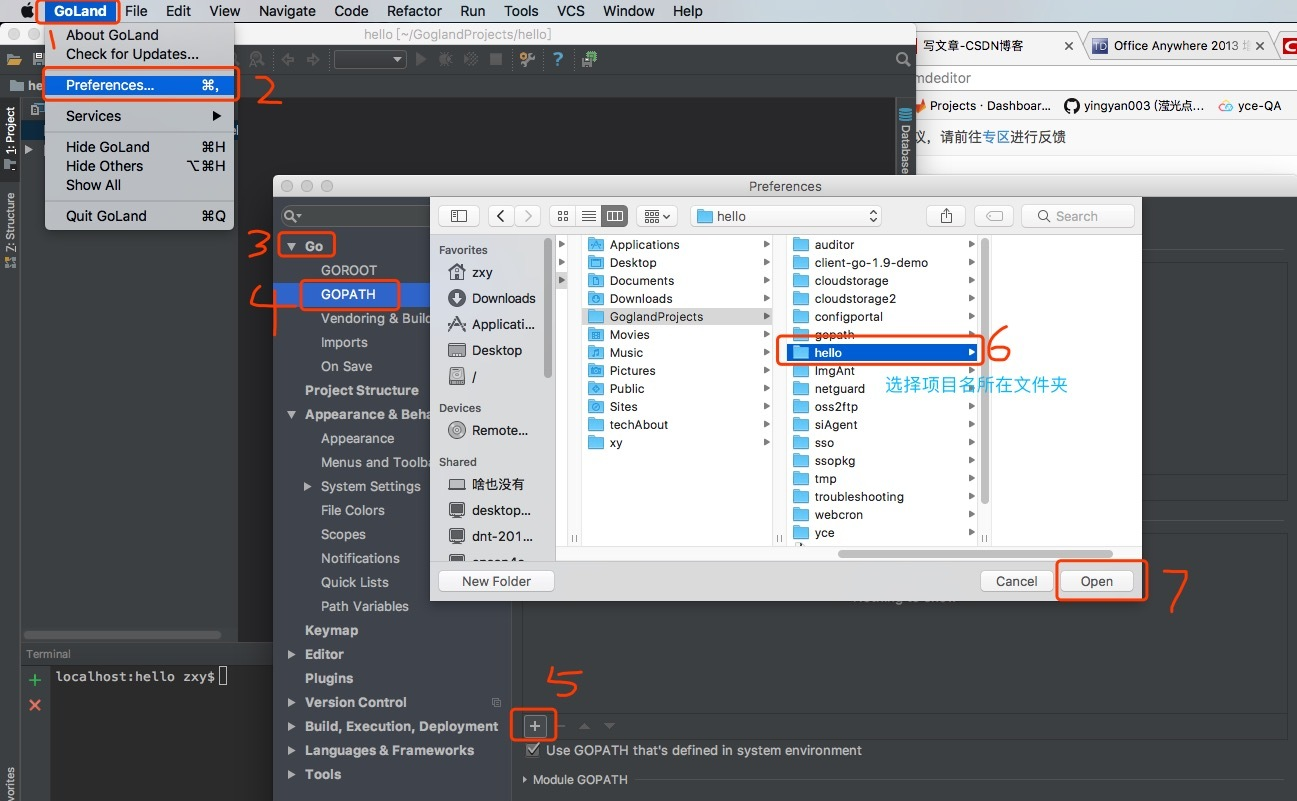Choose Preferences... from the GoLand menu
1297x801 pixels.
tap(139, 85)
